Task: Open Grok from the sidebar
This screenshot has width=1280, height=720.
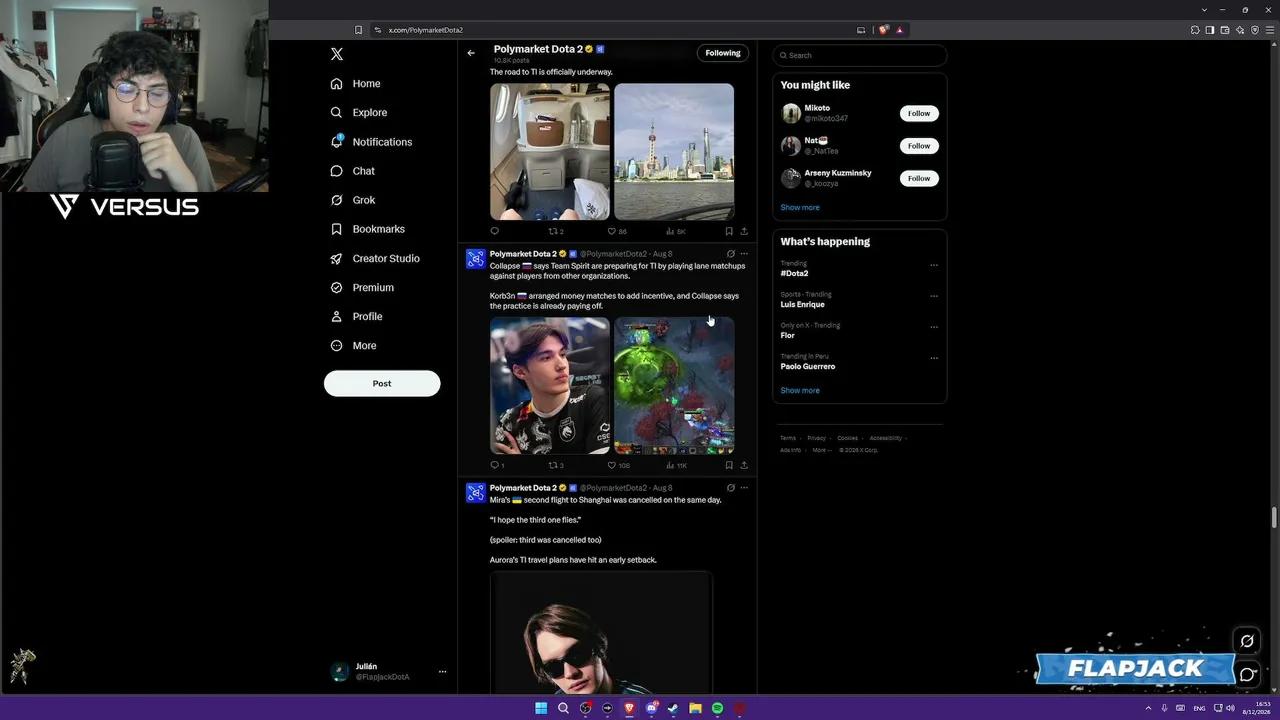Action: click(x=352, y=200)
